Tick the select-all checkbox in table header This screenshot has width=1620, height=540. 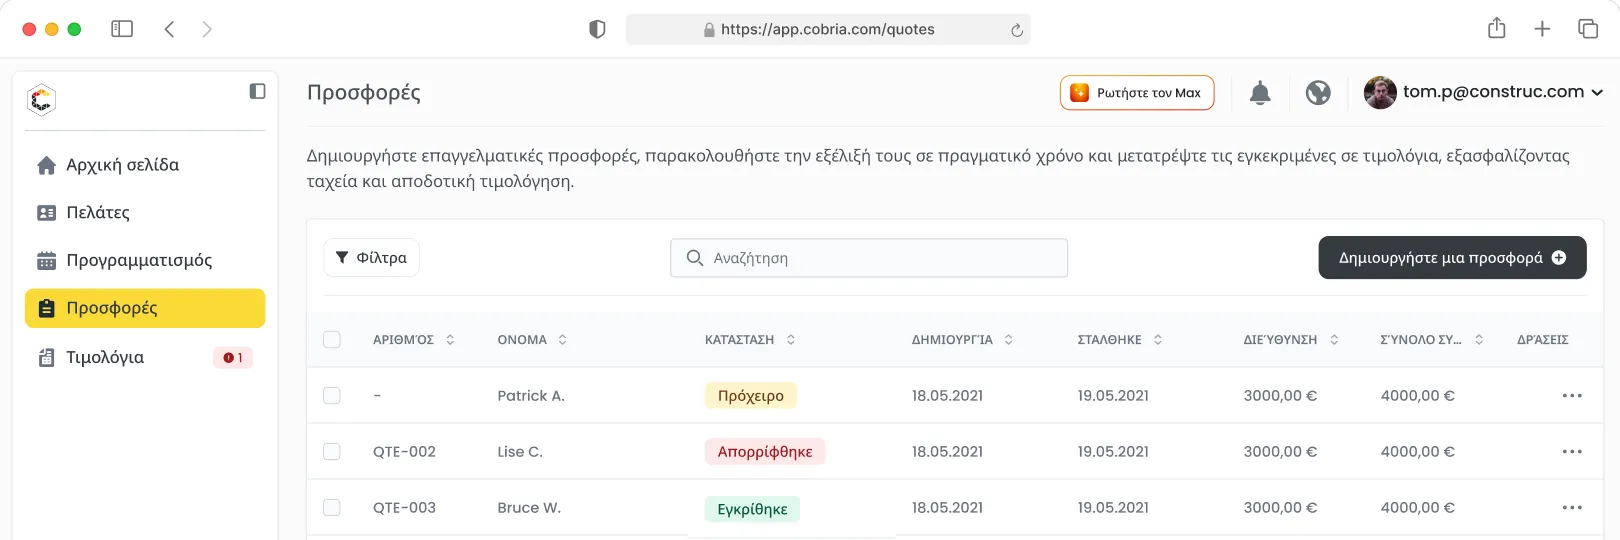(x=332, y=340)
